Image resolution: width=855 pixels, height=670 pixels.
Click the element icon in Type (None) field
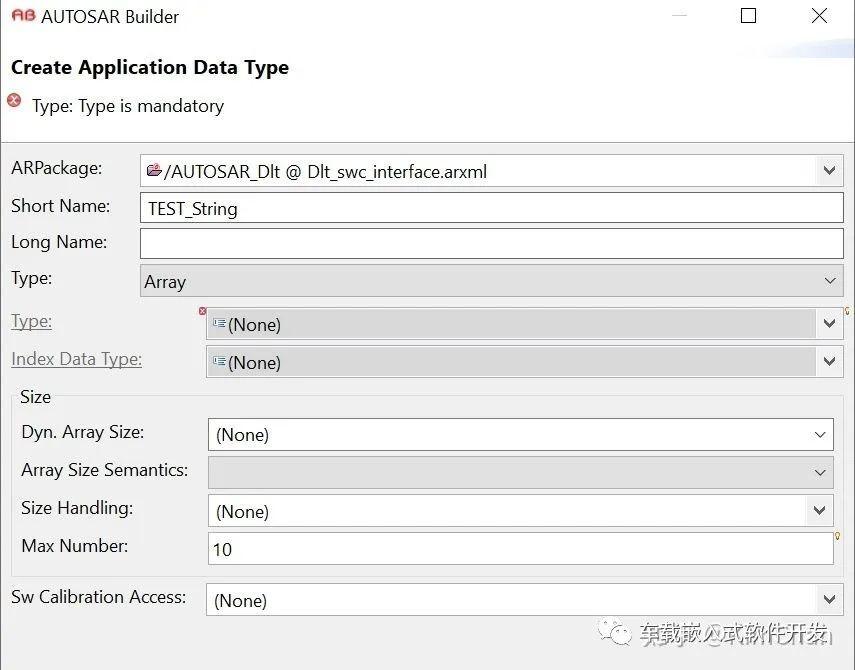[x=219, y=323]
